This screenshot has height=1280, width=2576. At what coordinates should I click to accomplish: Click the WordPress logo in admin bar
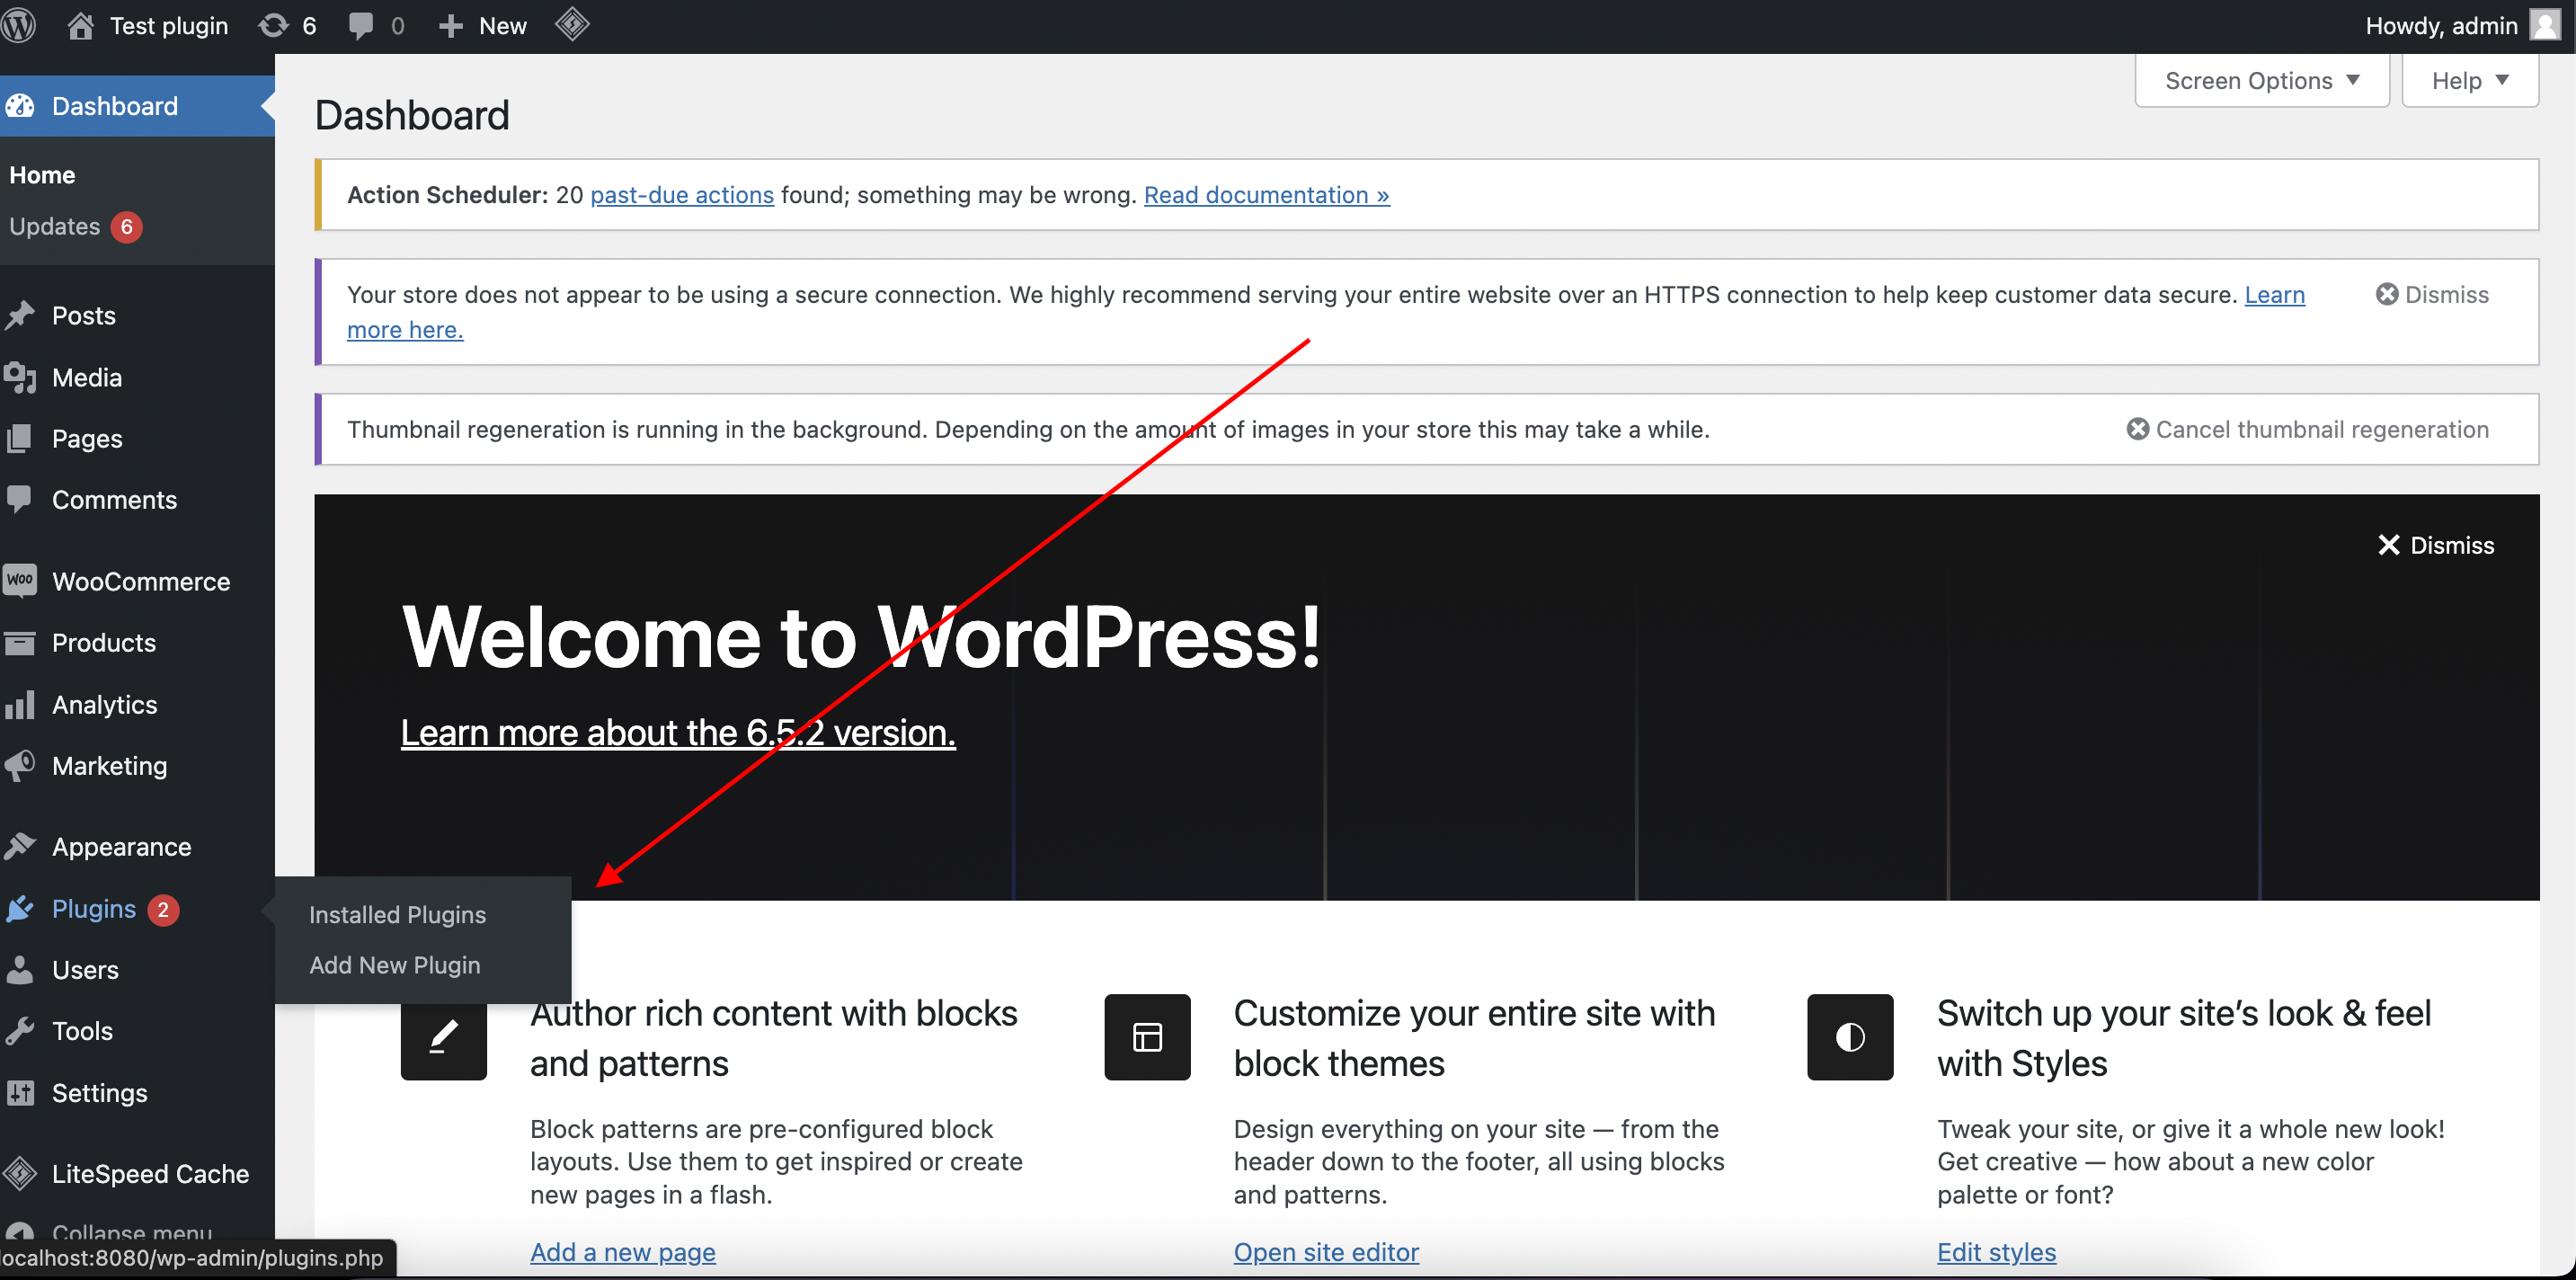[18, 25]
